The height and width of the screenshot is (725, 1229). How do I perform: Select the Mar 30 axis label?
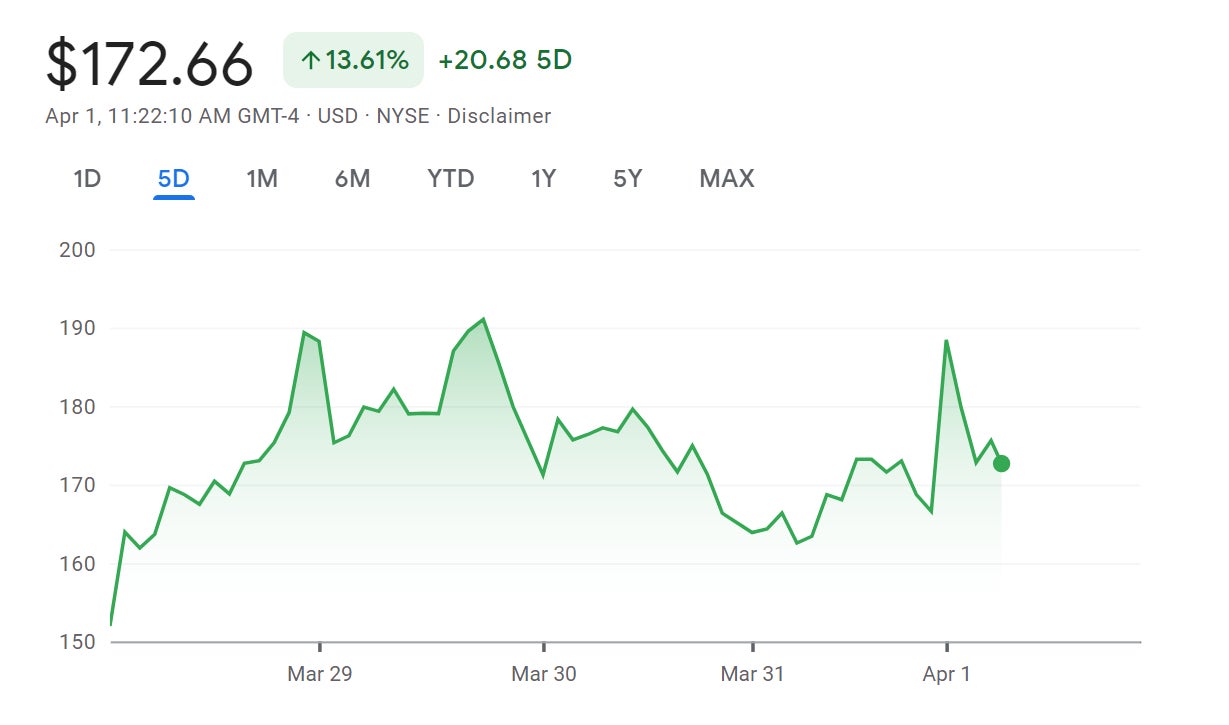(544, 674)
